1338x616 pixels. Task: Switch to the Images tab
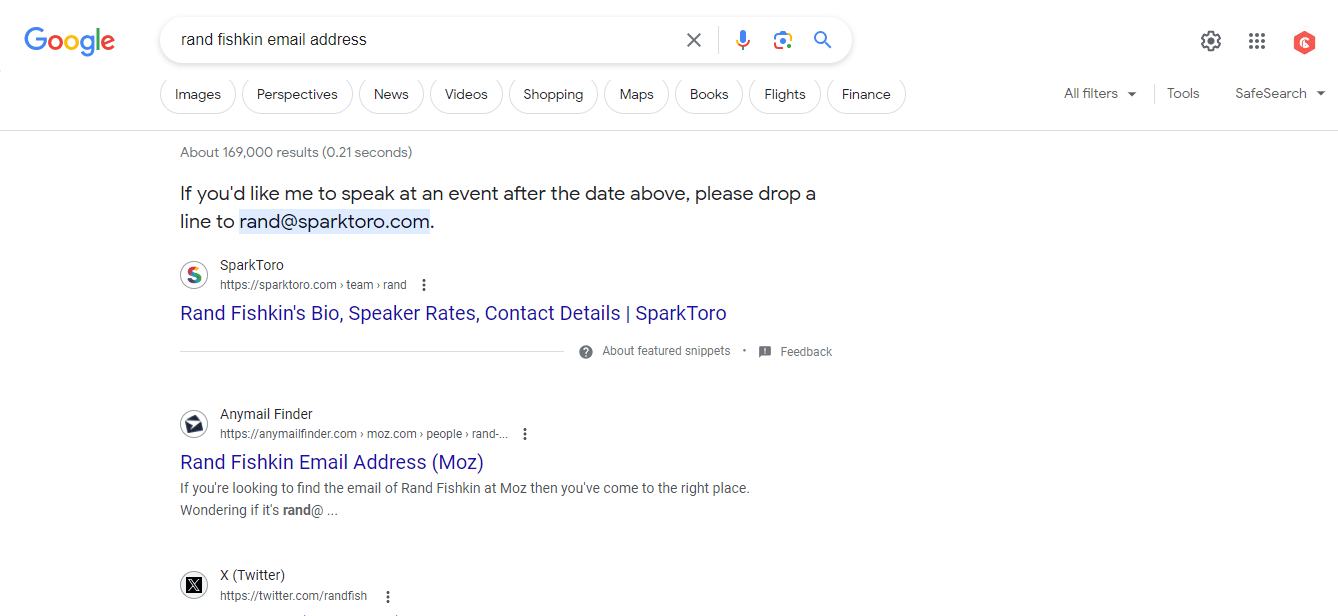tap(198, 95)
